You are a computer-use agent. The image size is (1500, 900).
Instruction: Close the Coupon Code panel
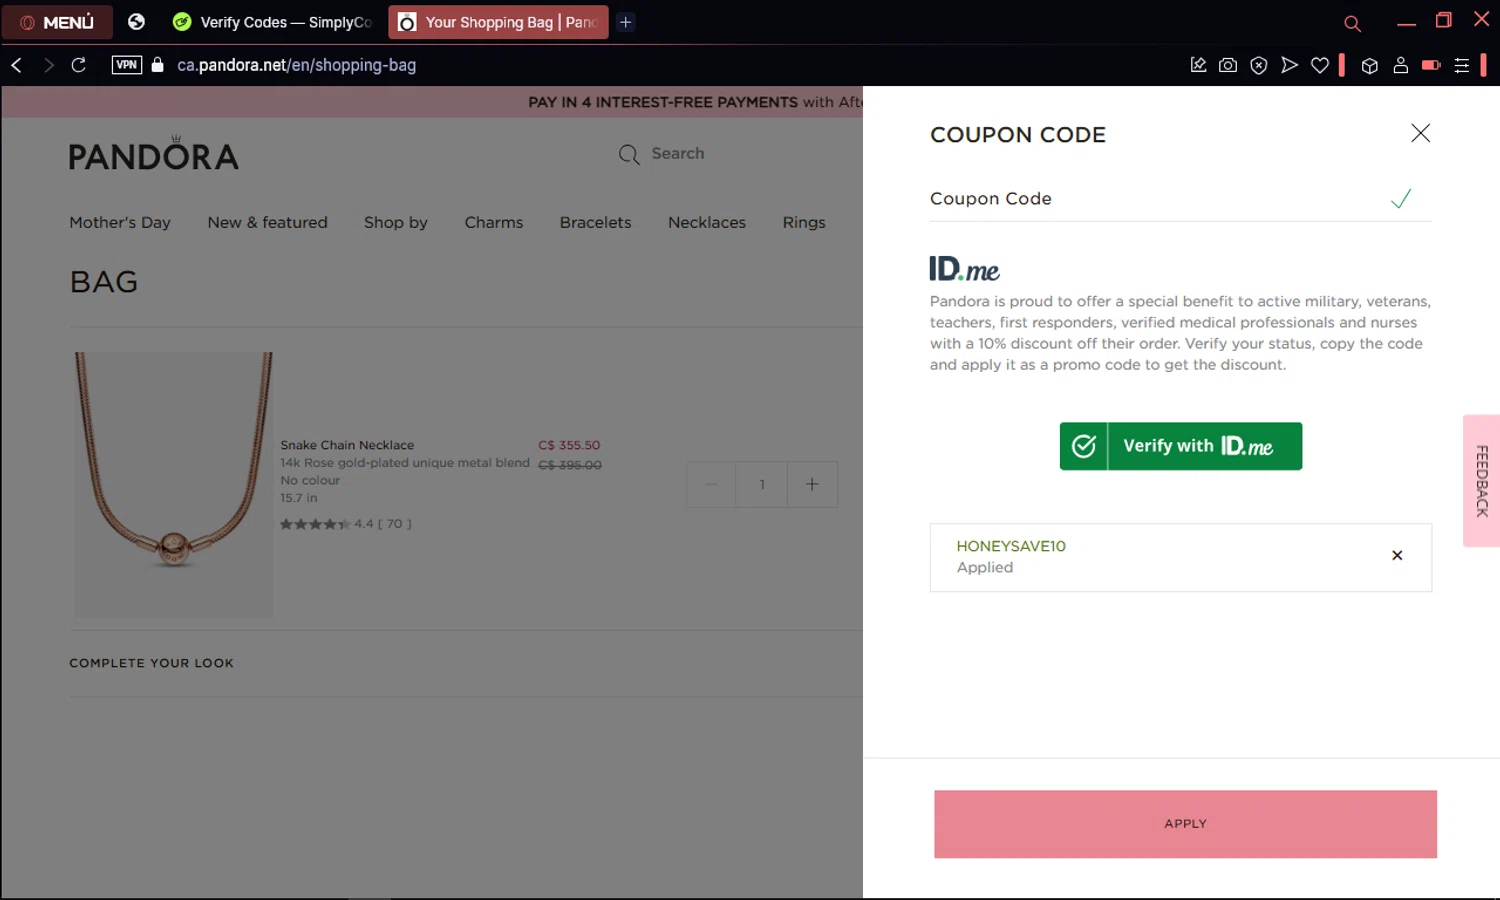[x=1420, y=133]
